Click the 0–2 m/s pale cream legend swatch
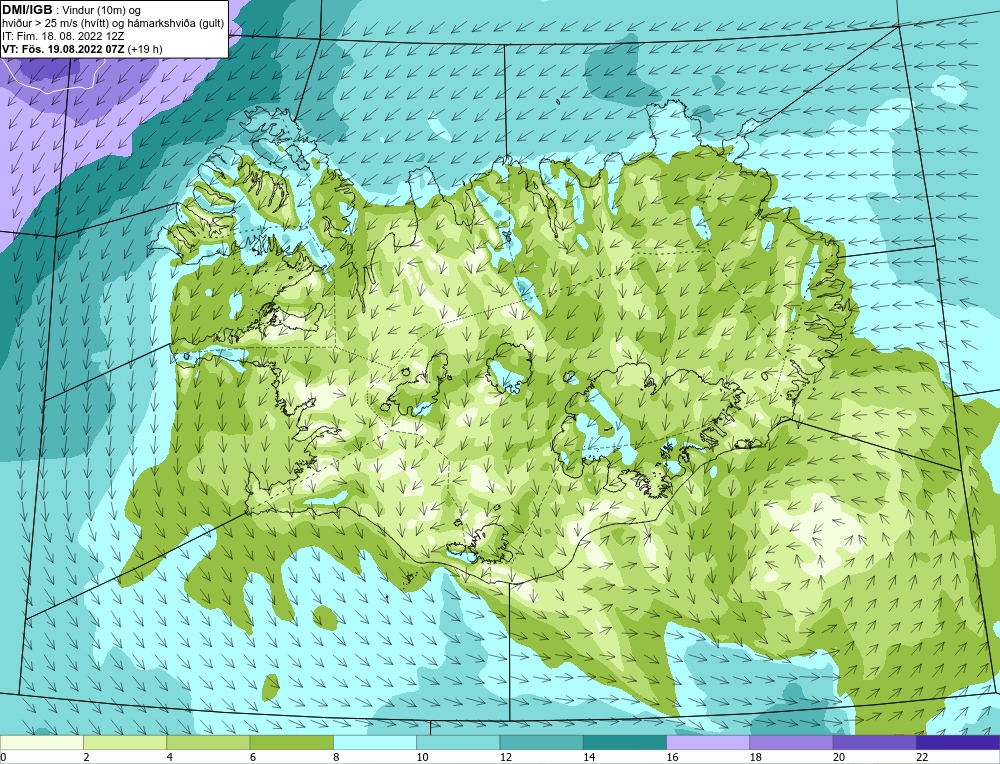The image size is (1000, 764). coord(41,743)
